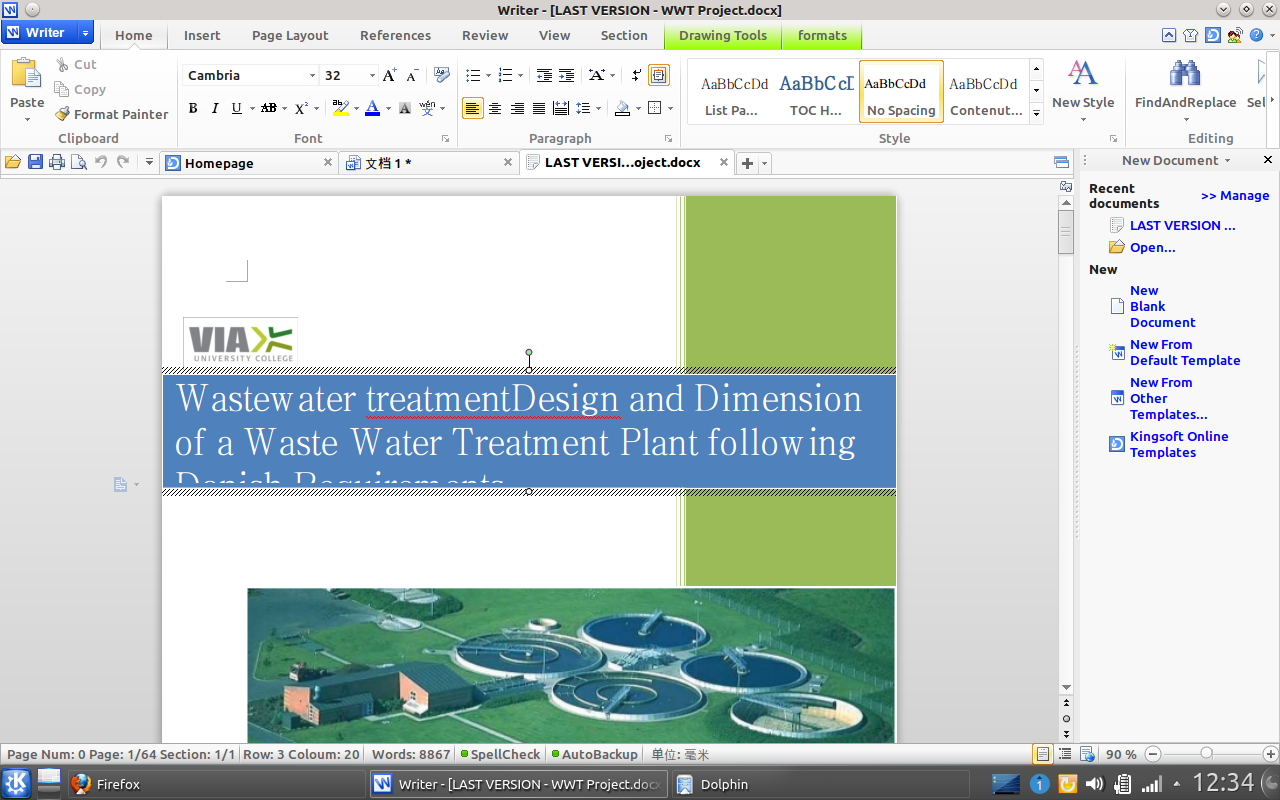Apply bold formatting to text
This screenshot has height=800, width=1280.
click(x=193, y=108)
